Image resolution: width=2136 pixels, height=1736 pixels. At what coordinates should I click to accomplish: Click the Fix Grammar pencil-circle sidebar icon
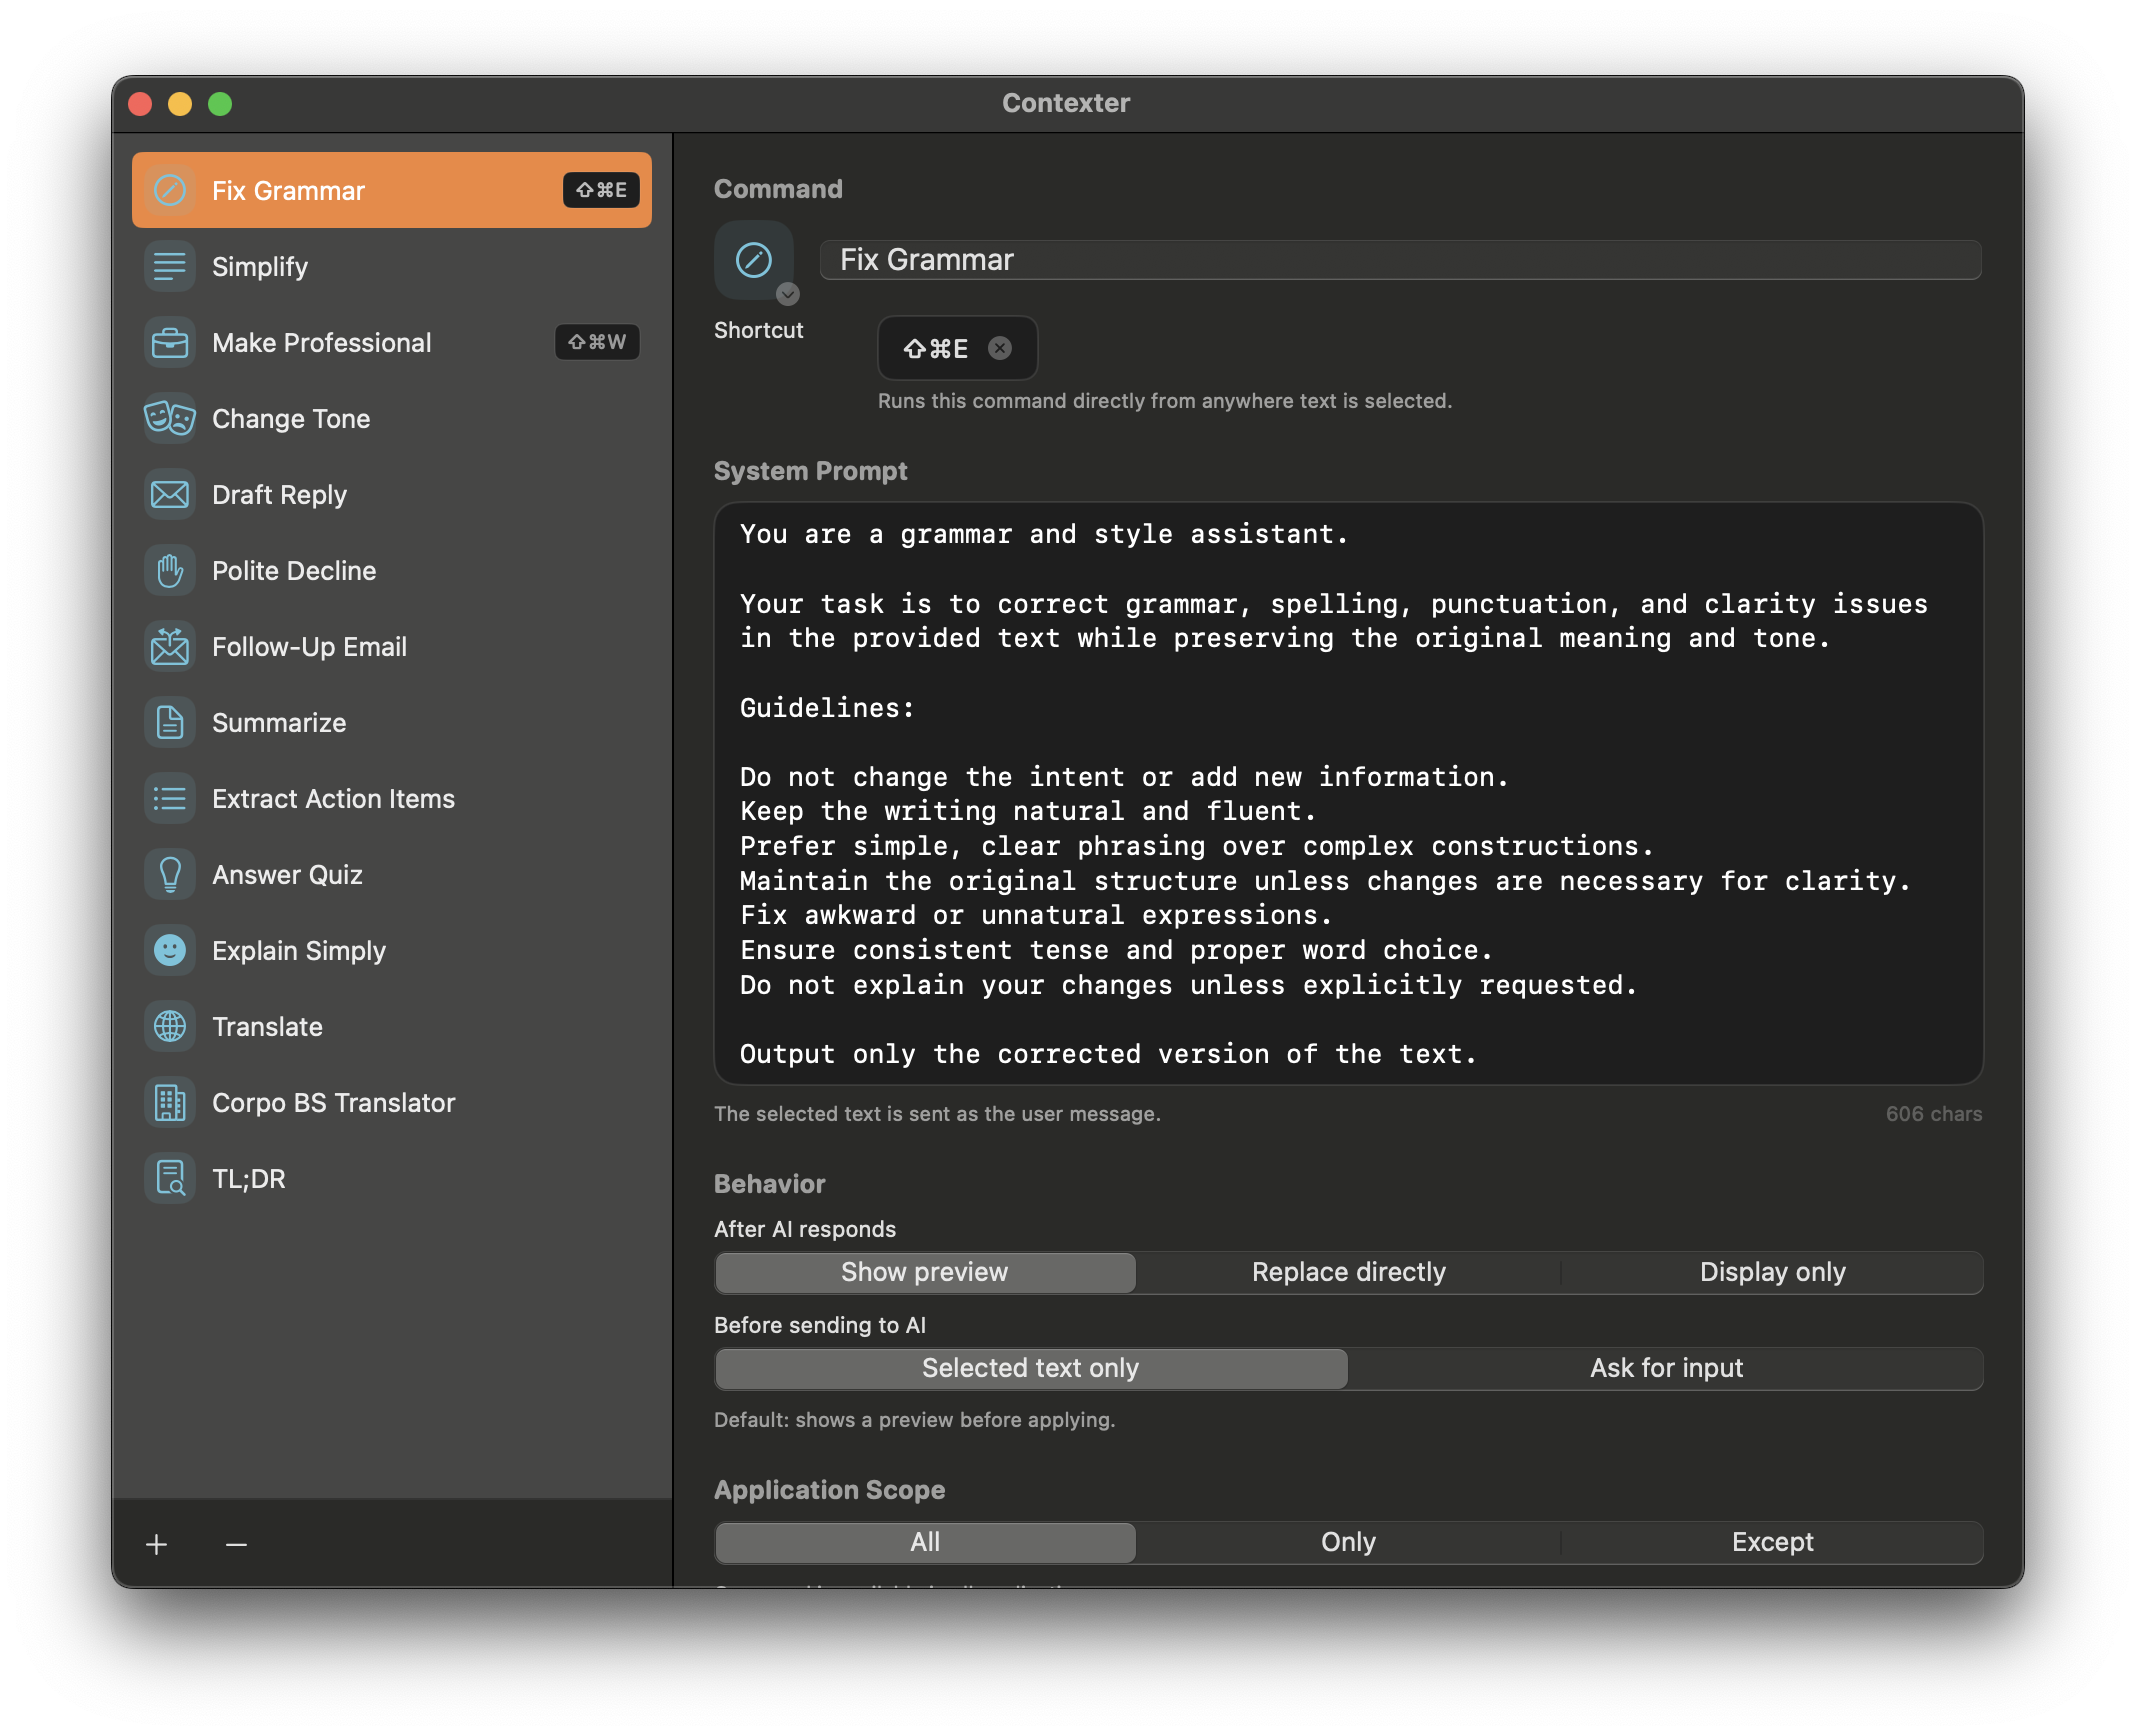170,190
